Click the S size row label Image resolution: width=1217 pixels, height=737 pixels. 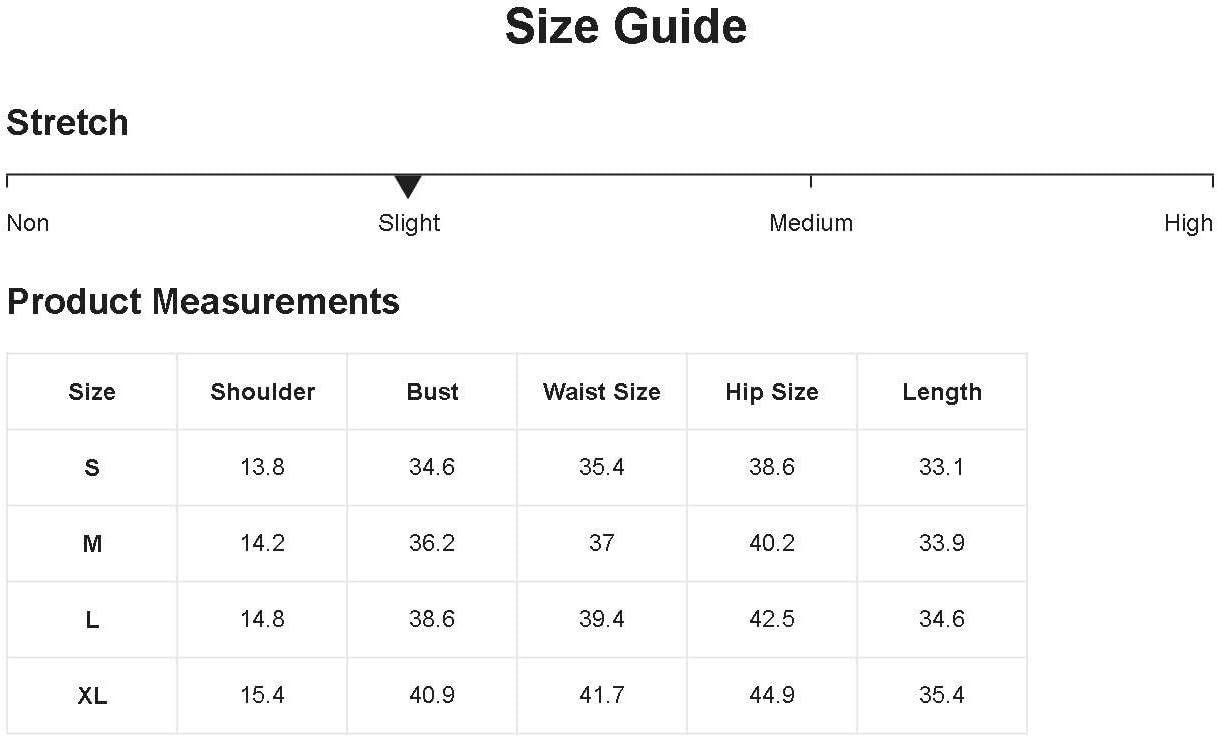tap(92, 467)
